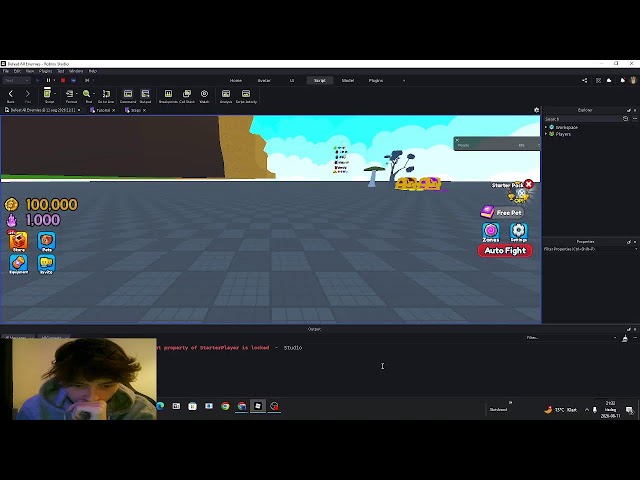Viewport: 640px width, 480px height.
Task: Click the in-game Store button
Action: point(18,241)
